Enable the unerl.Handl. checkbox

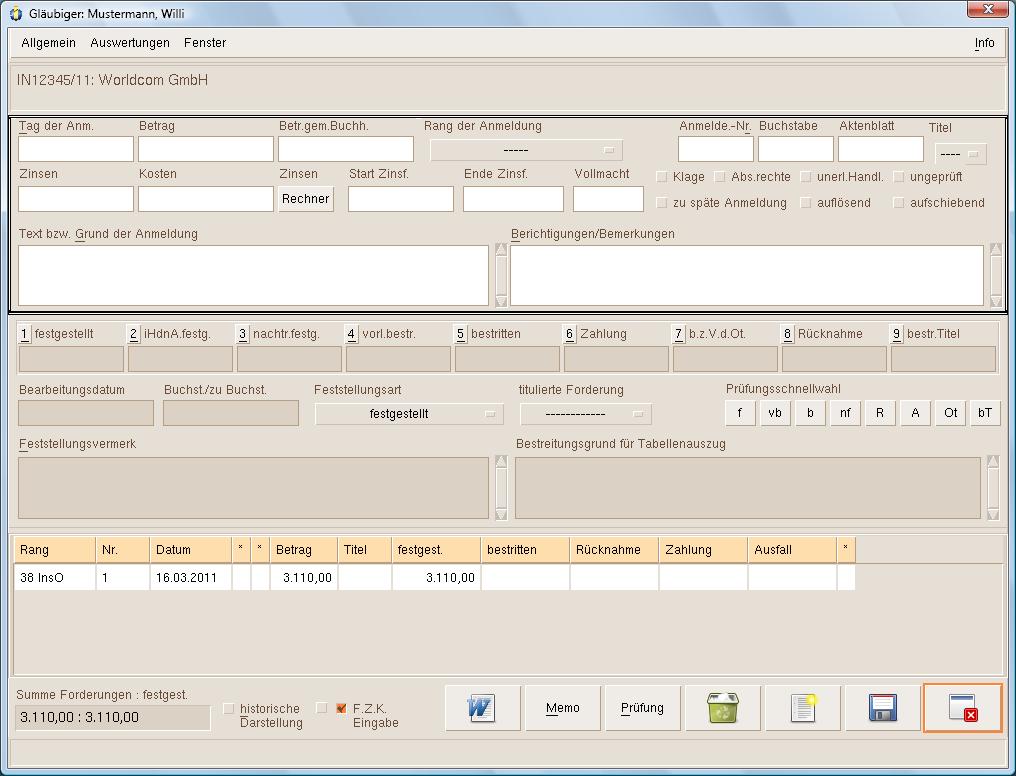[805, 177]
